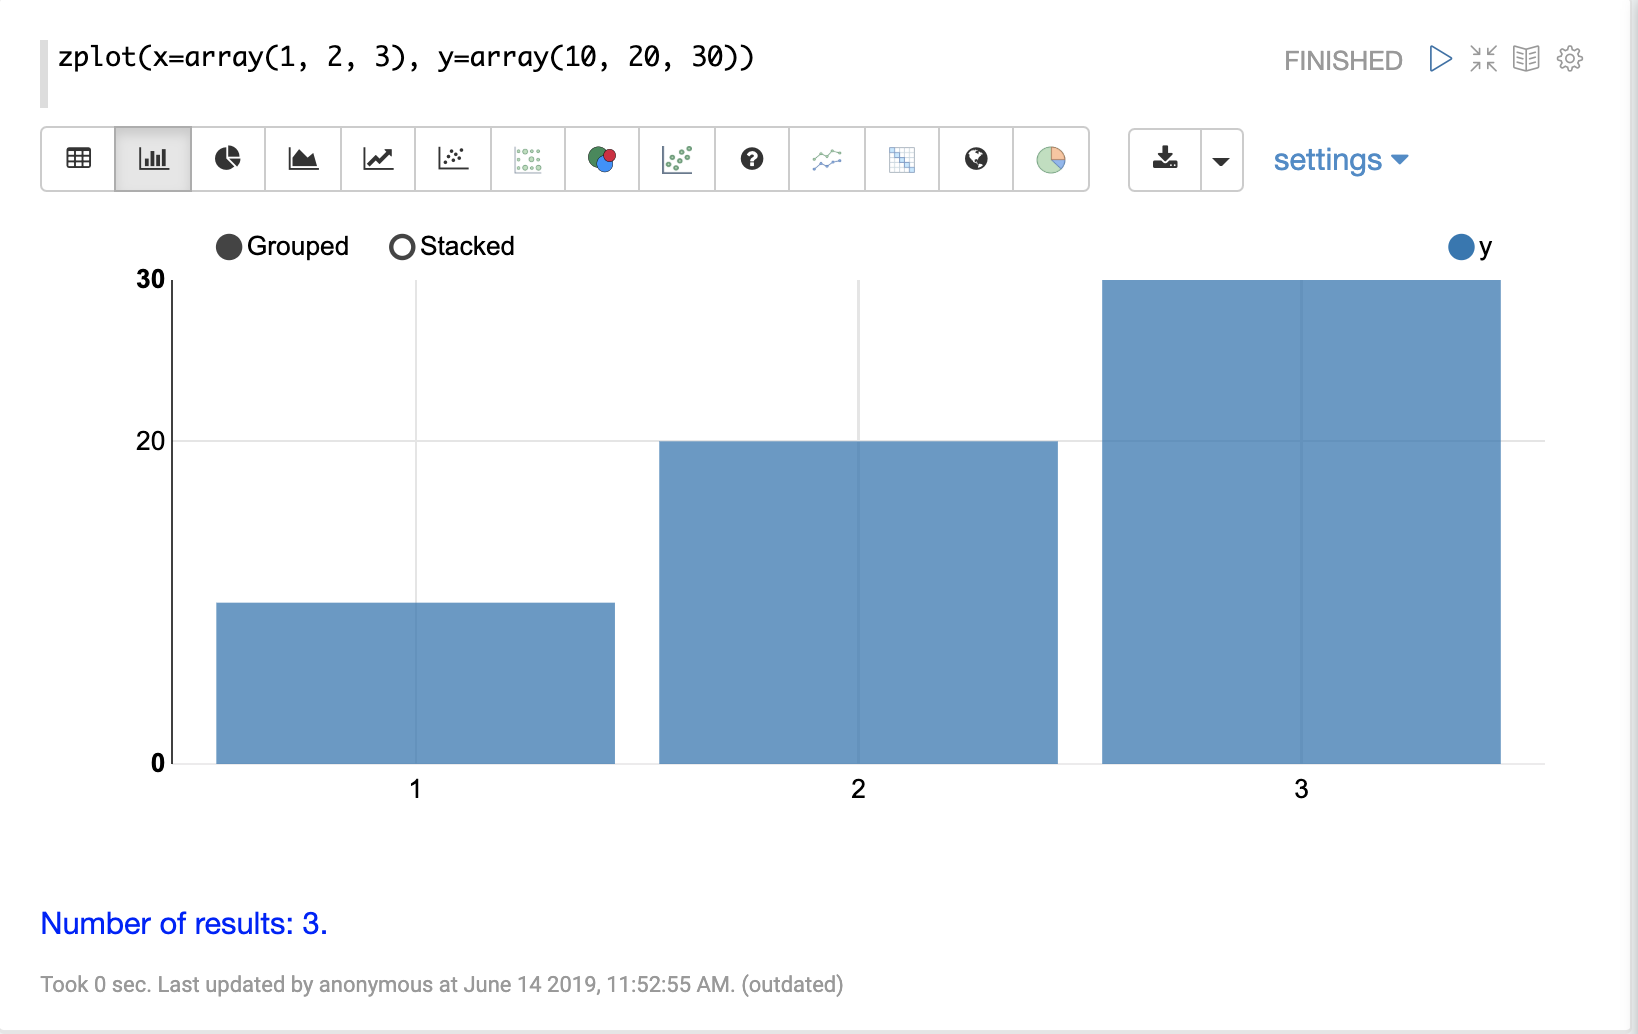The width and height of the screenshot is (1638, 1034).
Task: Select the pie chart visualization
Action: (x=228, y=159)
